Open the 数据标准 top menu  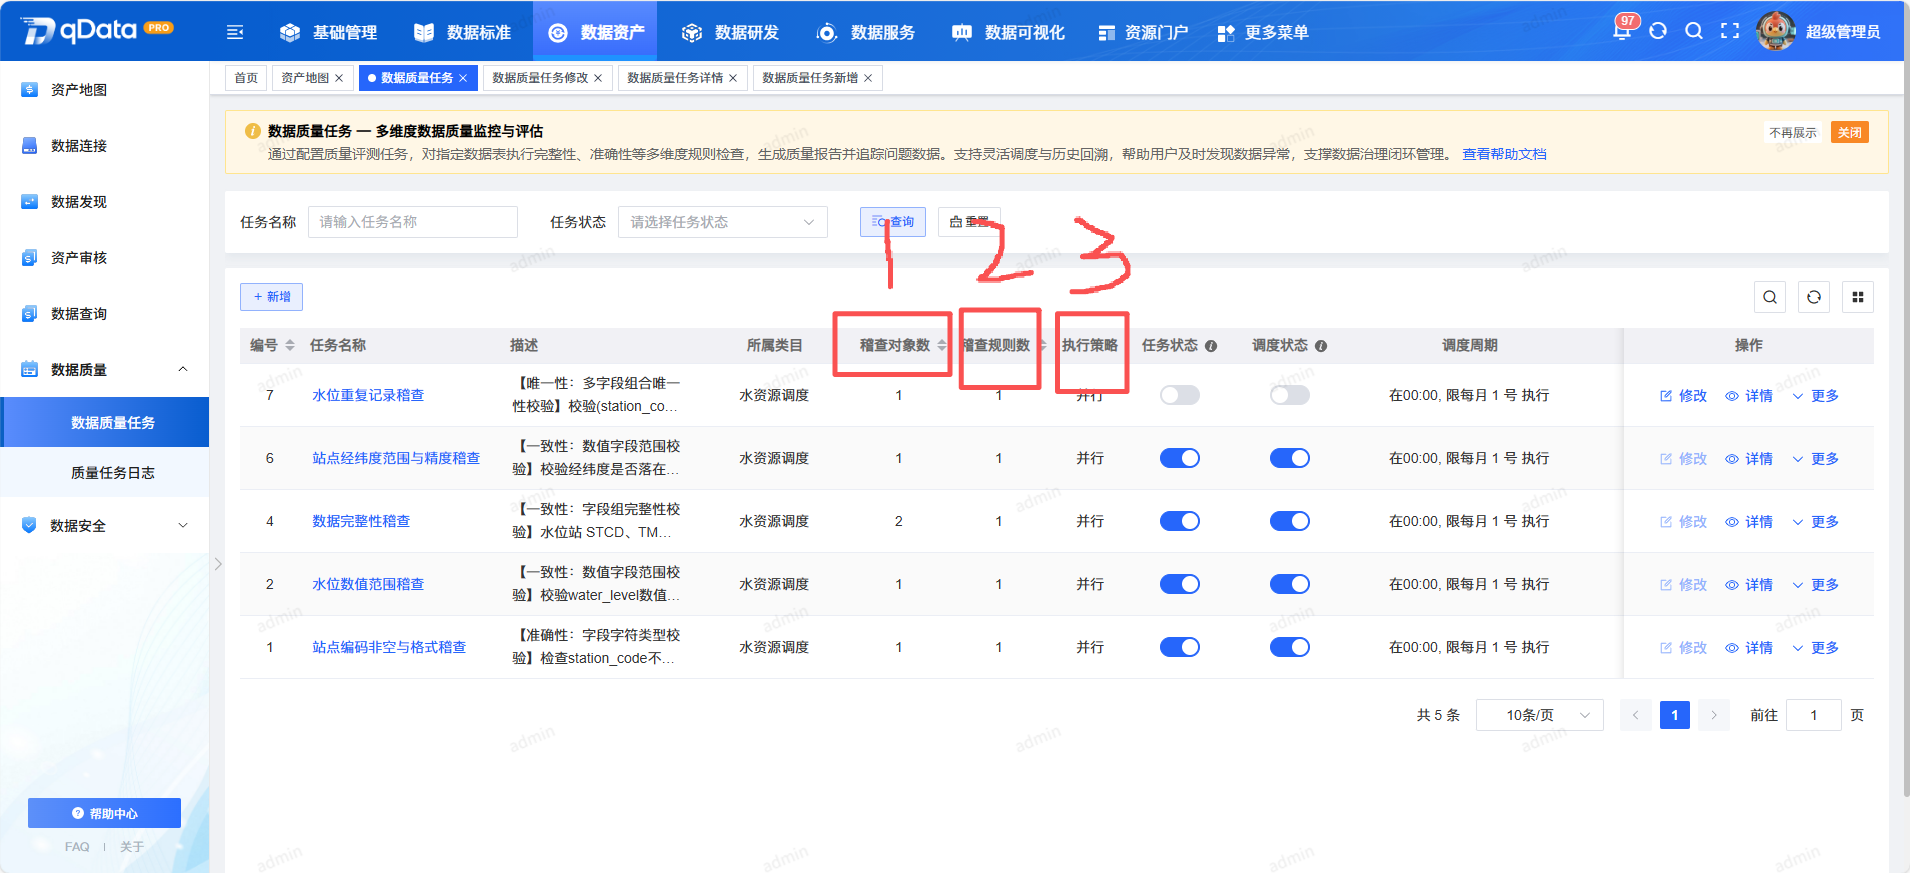coord(462,32)
